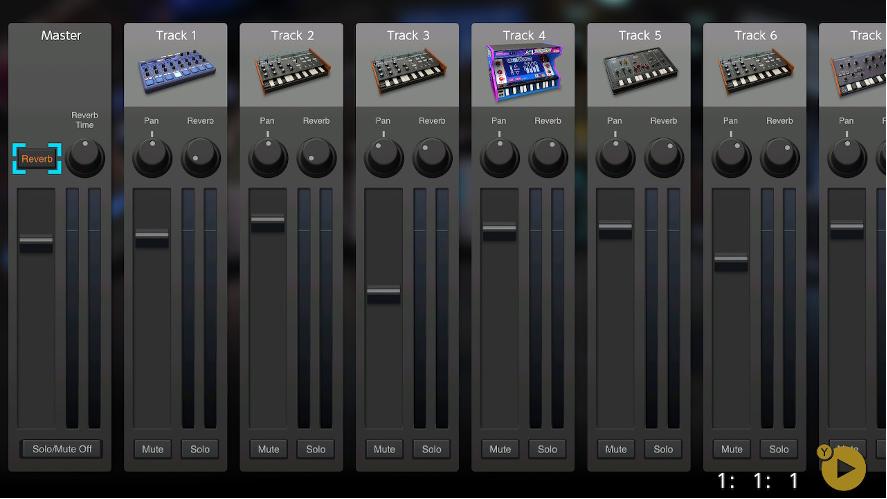Click the Track 1 Pan knob
The image size is (887, 499).
pos(152,157)
